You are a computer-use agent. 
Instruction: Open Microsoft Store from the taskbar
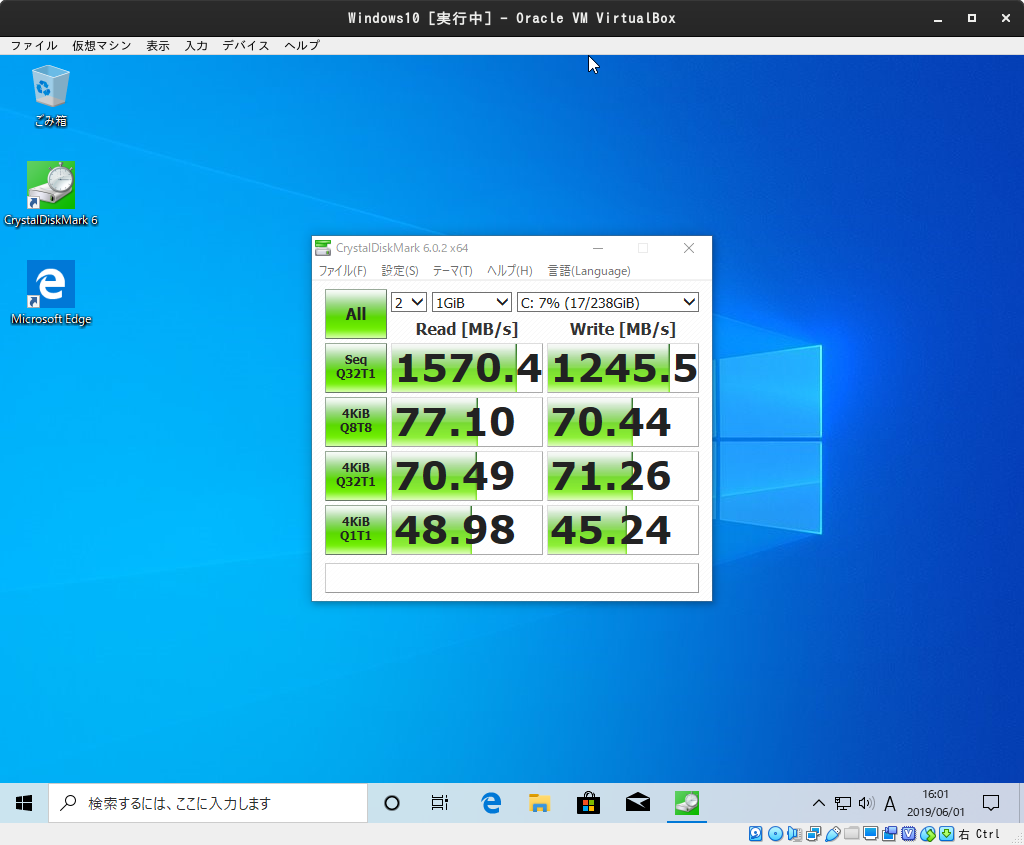point(588,803)
